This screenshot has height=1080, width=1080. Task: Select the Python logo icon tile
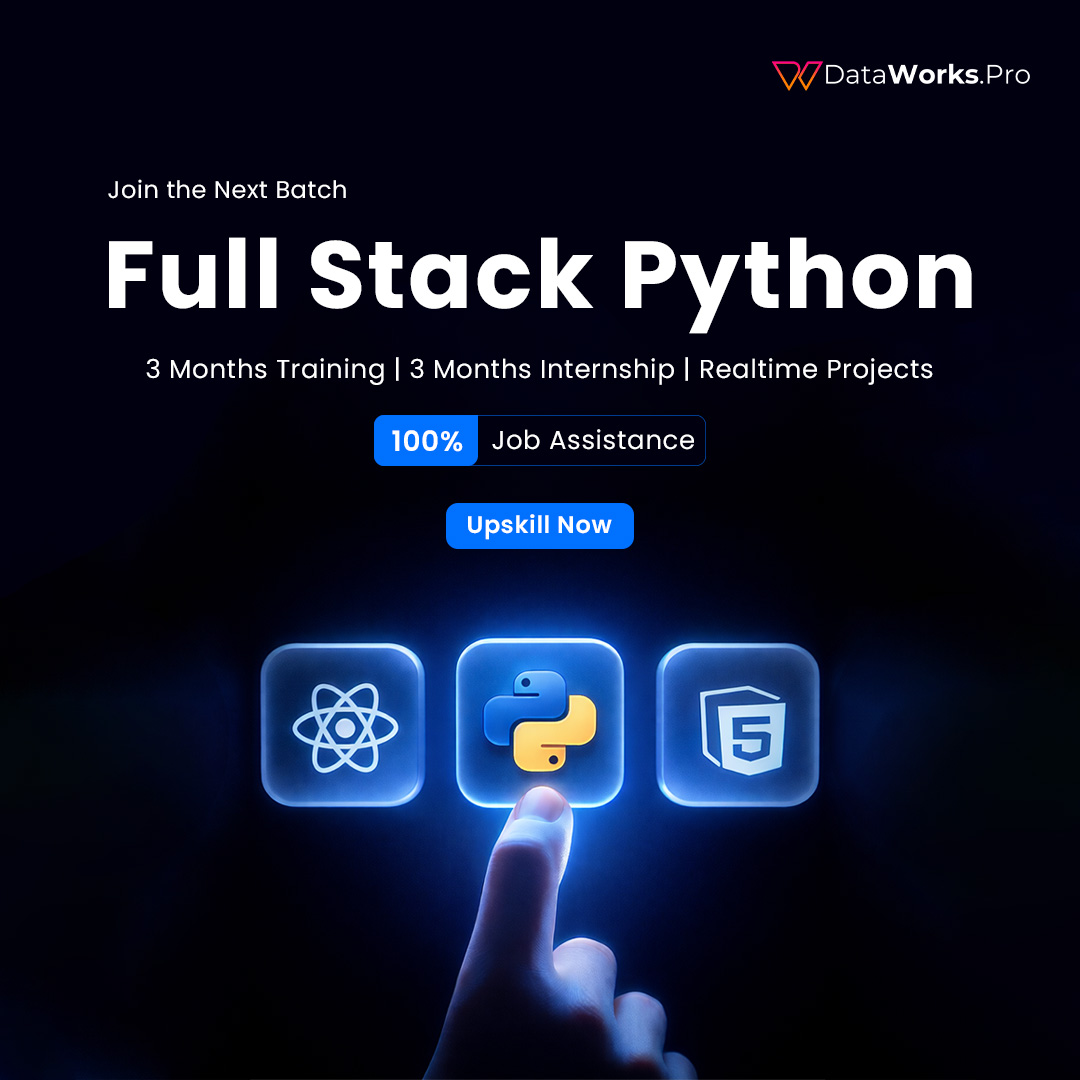click(540, 723)
